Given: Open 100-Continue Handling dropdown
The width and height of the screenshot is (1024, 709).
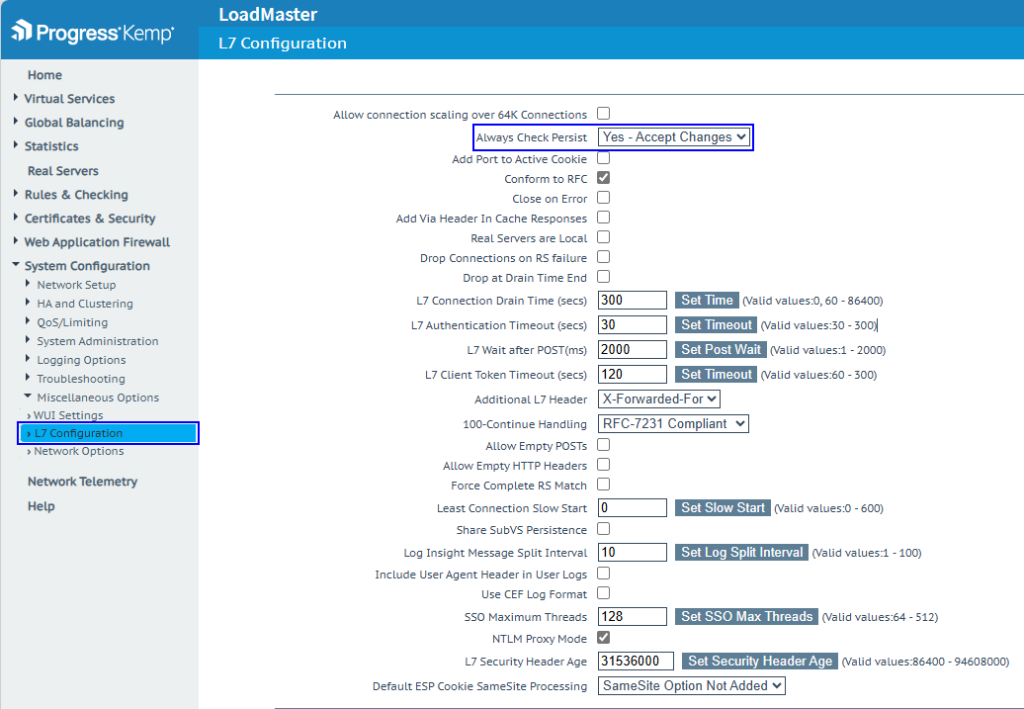Looking at the screenshot, I should 673,424.
